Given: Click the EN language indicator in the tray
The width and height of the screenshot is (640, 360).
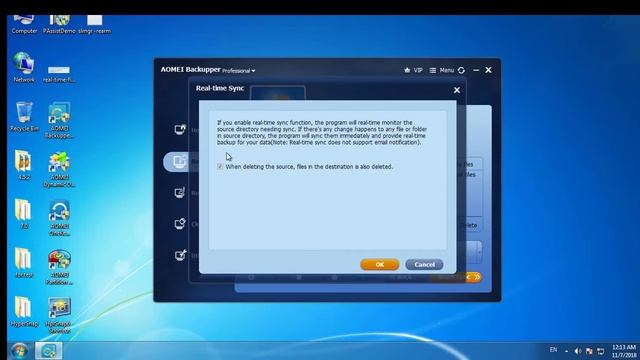Looking at the screenshot, I should pos(553,350).
